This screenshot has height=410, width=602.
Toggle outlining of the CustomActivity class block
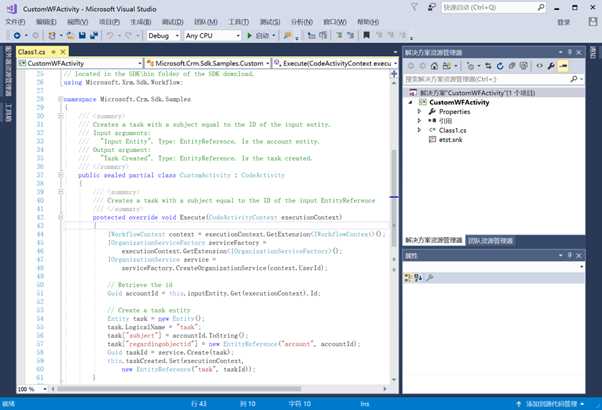pyautogui.click(x=60, y=175)
